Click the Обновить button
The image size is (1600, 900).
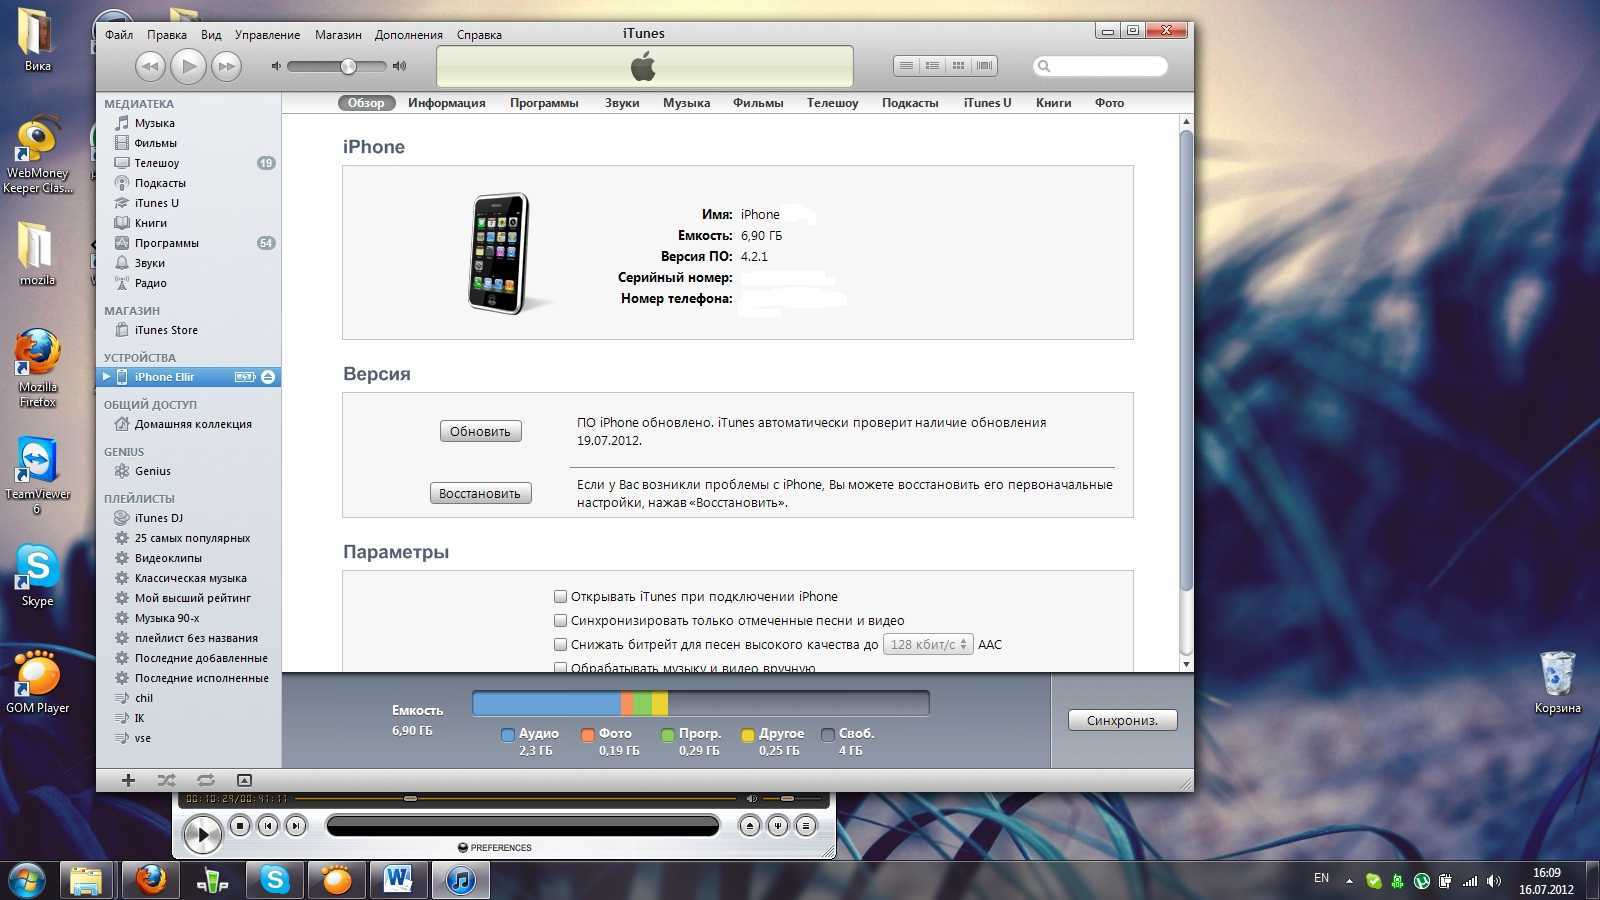[x=480, y=431]
